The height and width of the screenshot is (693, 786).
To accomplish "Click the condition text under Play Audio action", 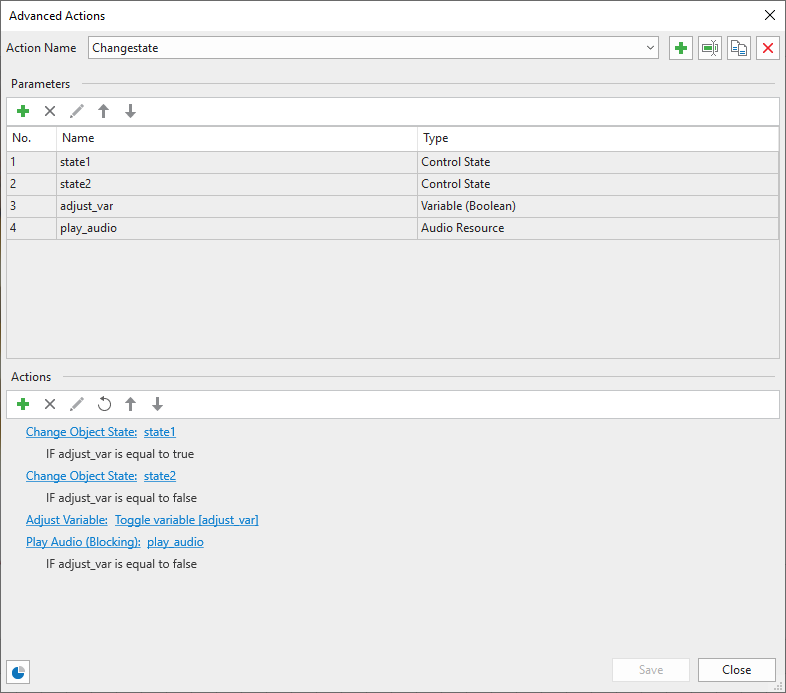I will [121, 564].
